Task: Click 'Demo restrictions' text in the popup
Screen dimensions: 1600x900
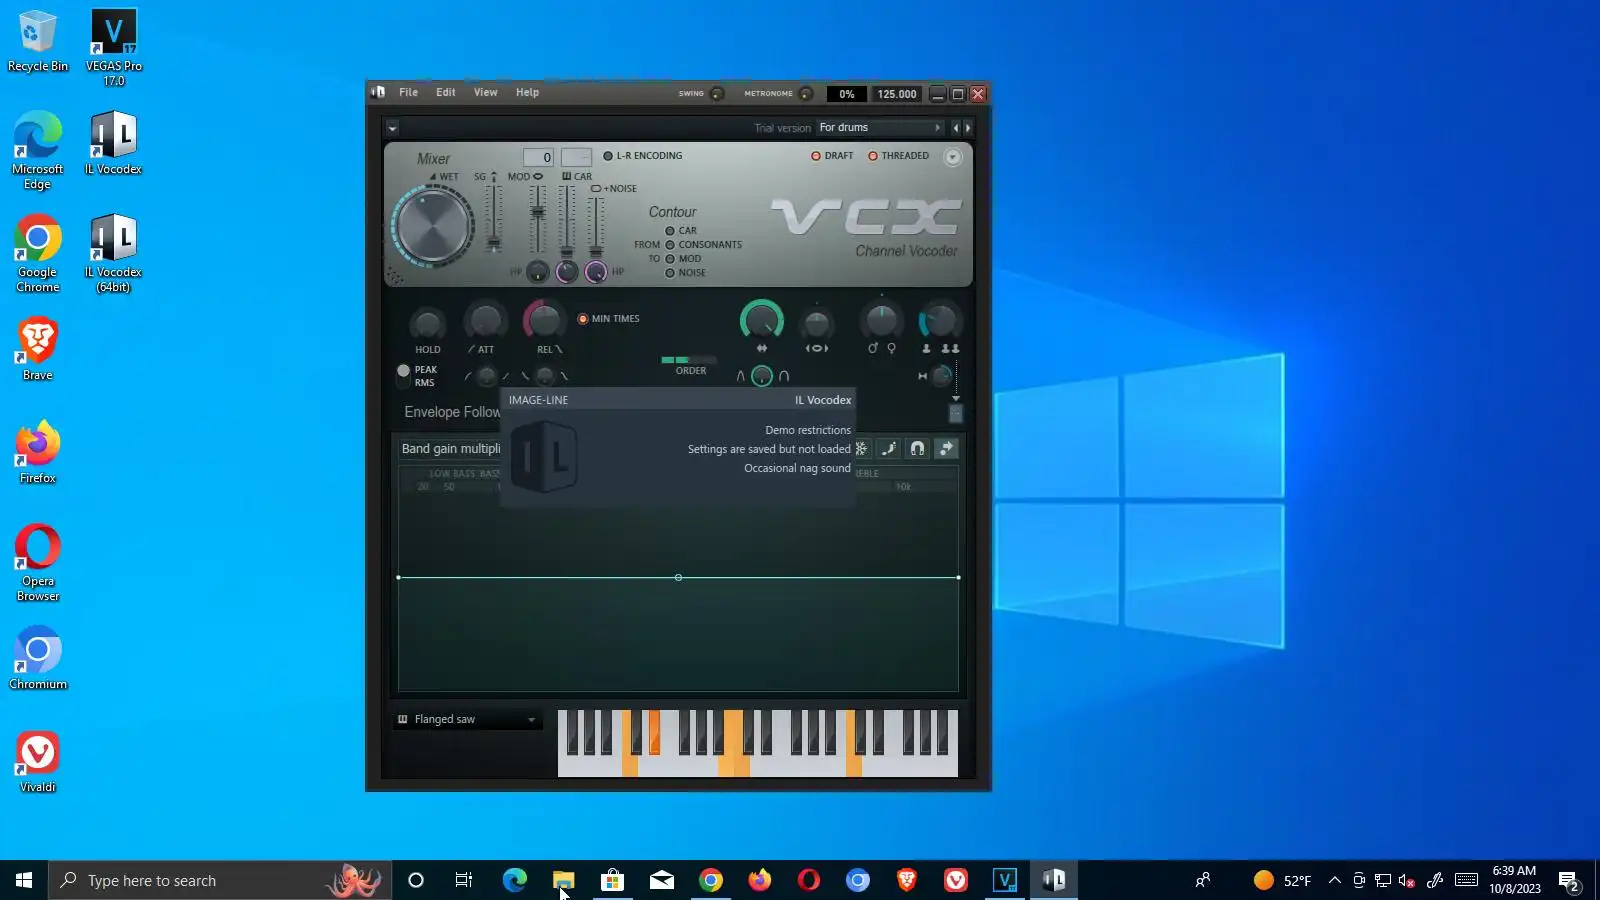Action: 808,431
